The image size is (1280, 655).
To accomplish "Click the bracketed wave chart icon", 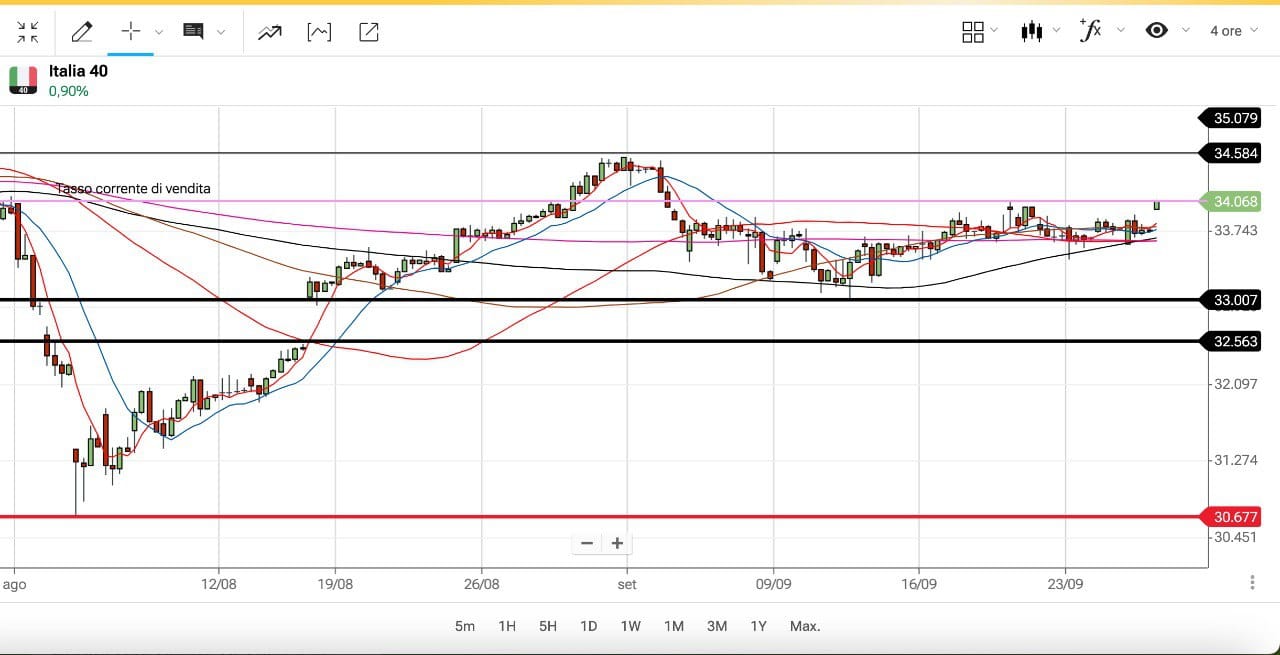I will [319, 32].
